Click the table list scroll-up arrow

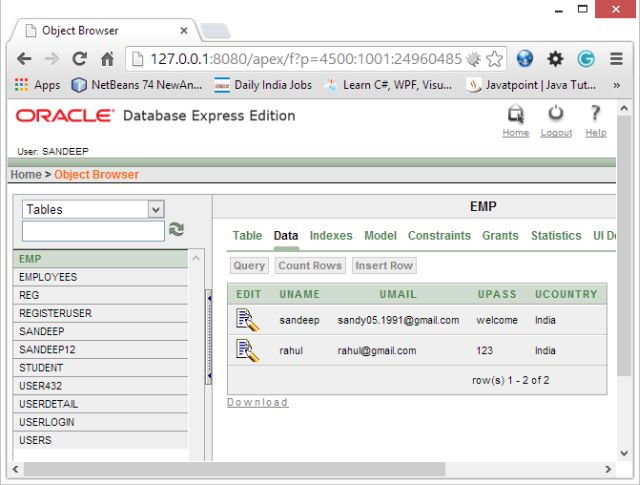click(196, 258)
